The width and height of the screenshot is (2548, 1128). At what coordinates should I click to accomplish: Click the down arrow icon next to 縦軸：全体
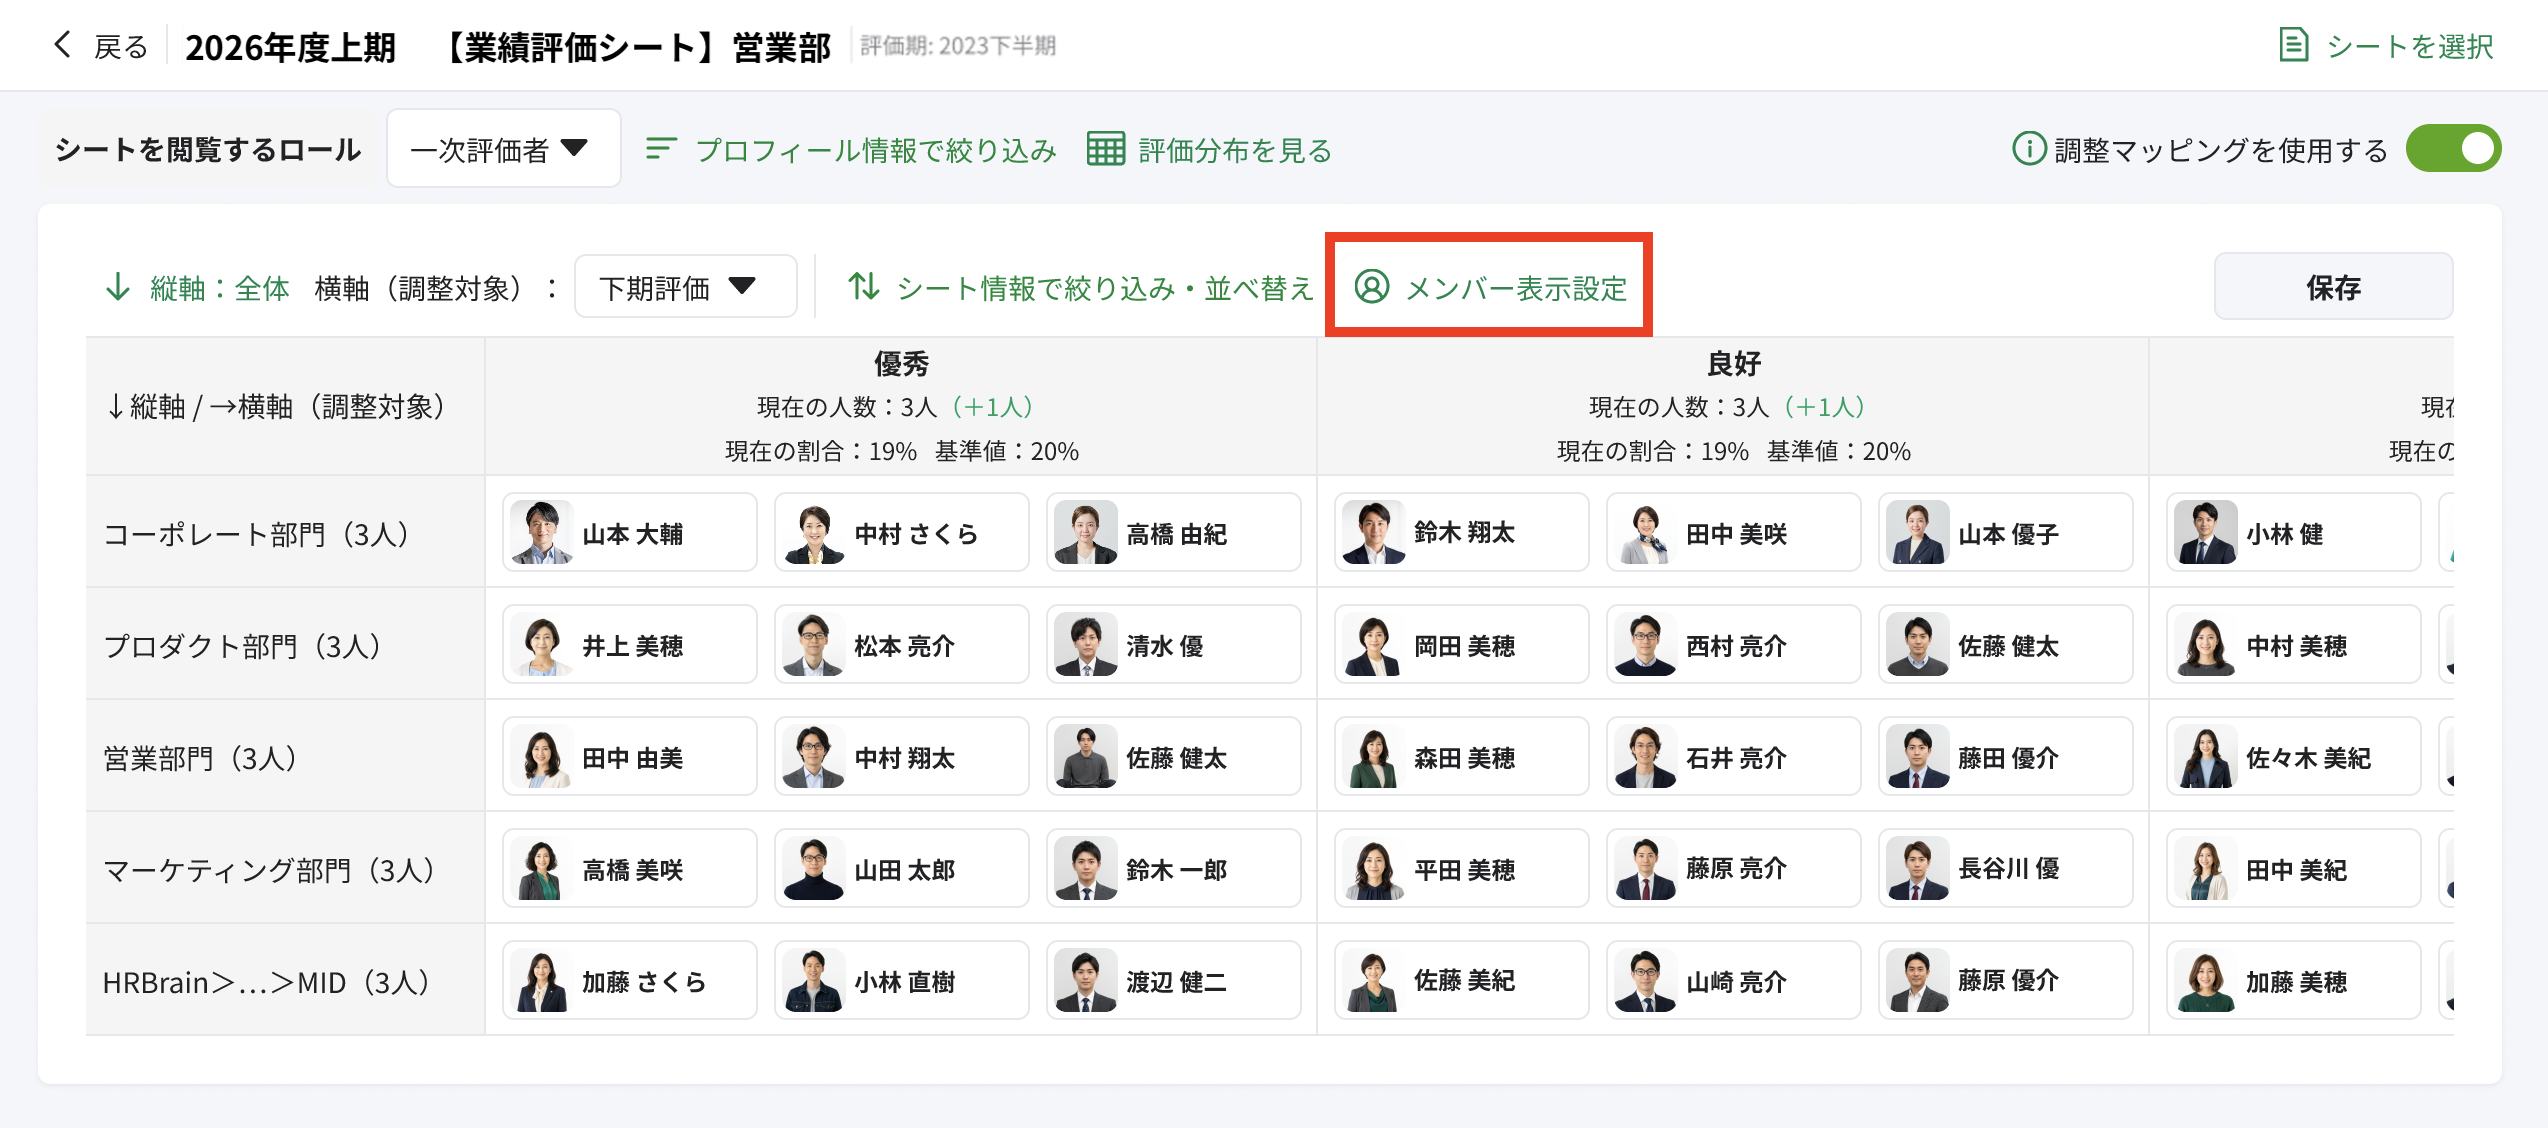click(x=118, y=288)
